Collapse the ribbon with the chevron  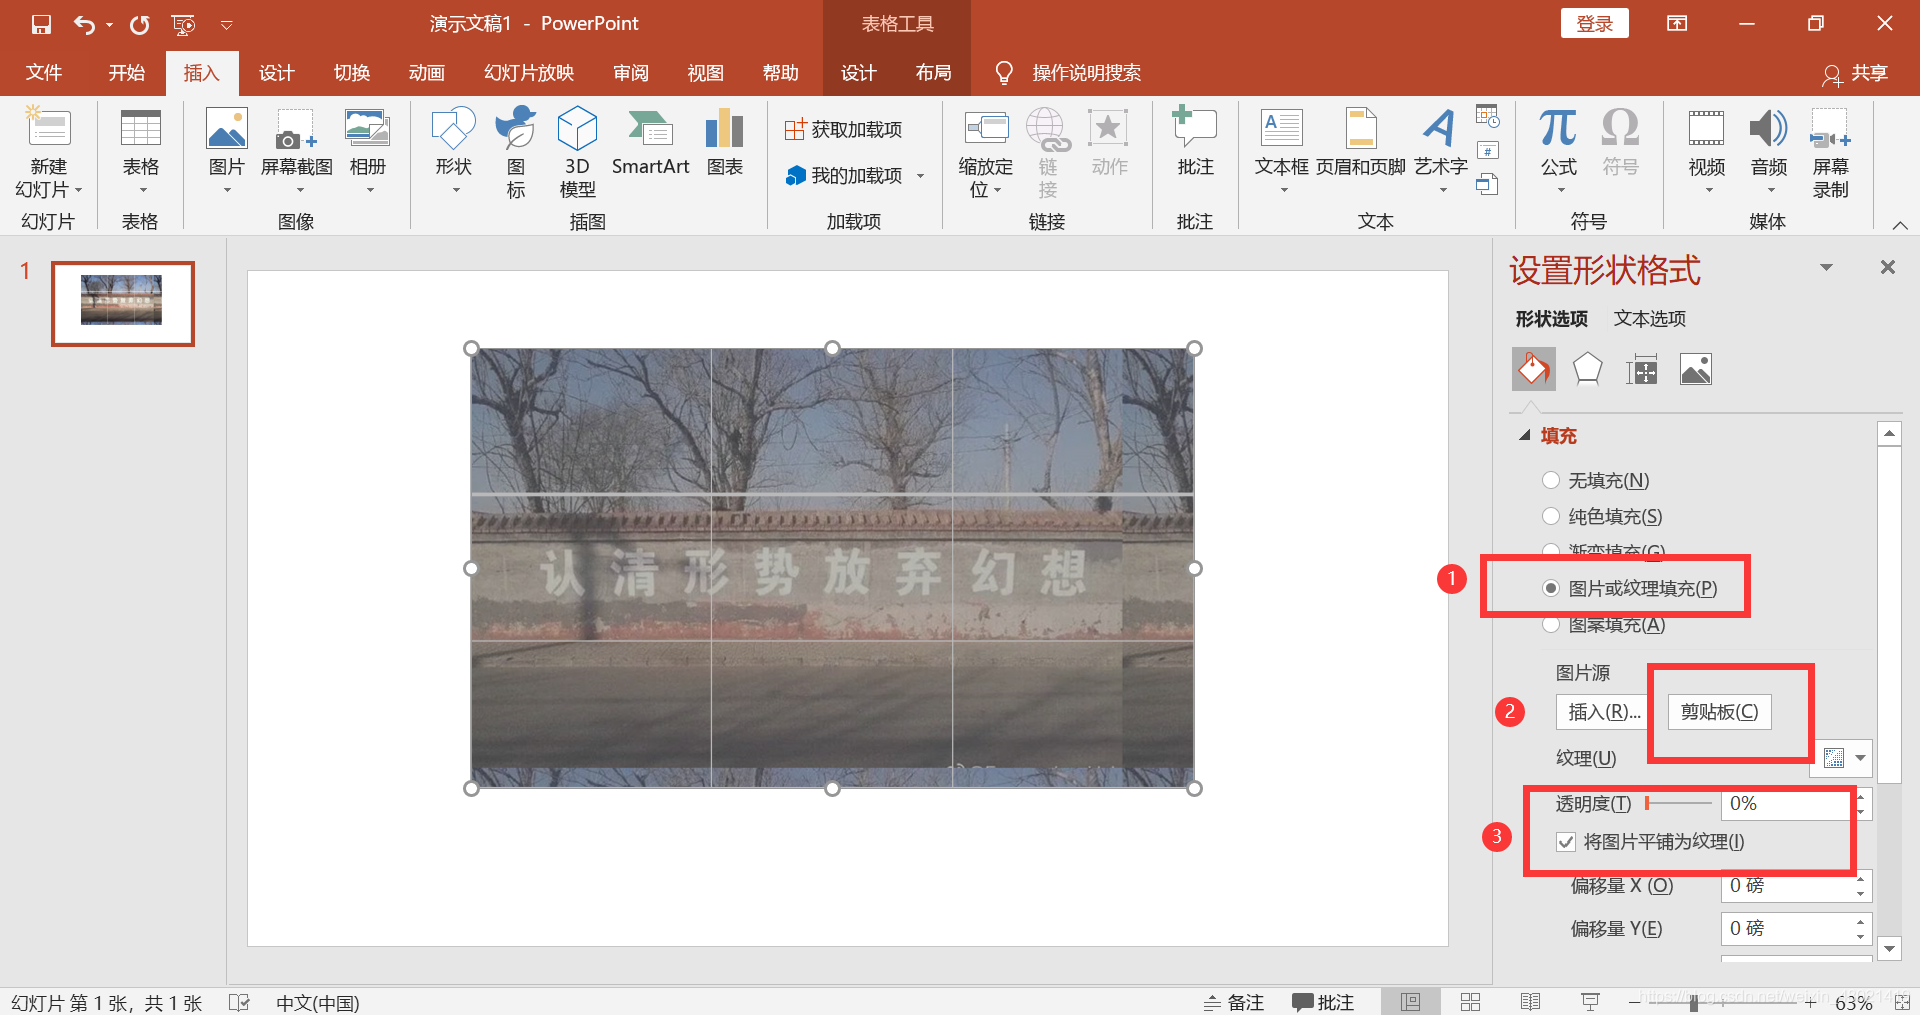pos(1900,225)
